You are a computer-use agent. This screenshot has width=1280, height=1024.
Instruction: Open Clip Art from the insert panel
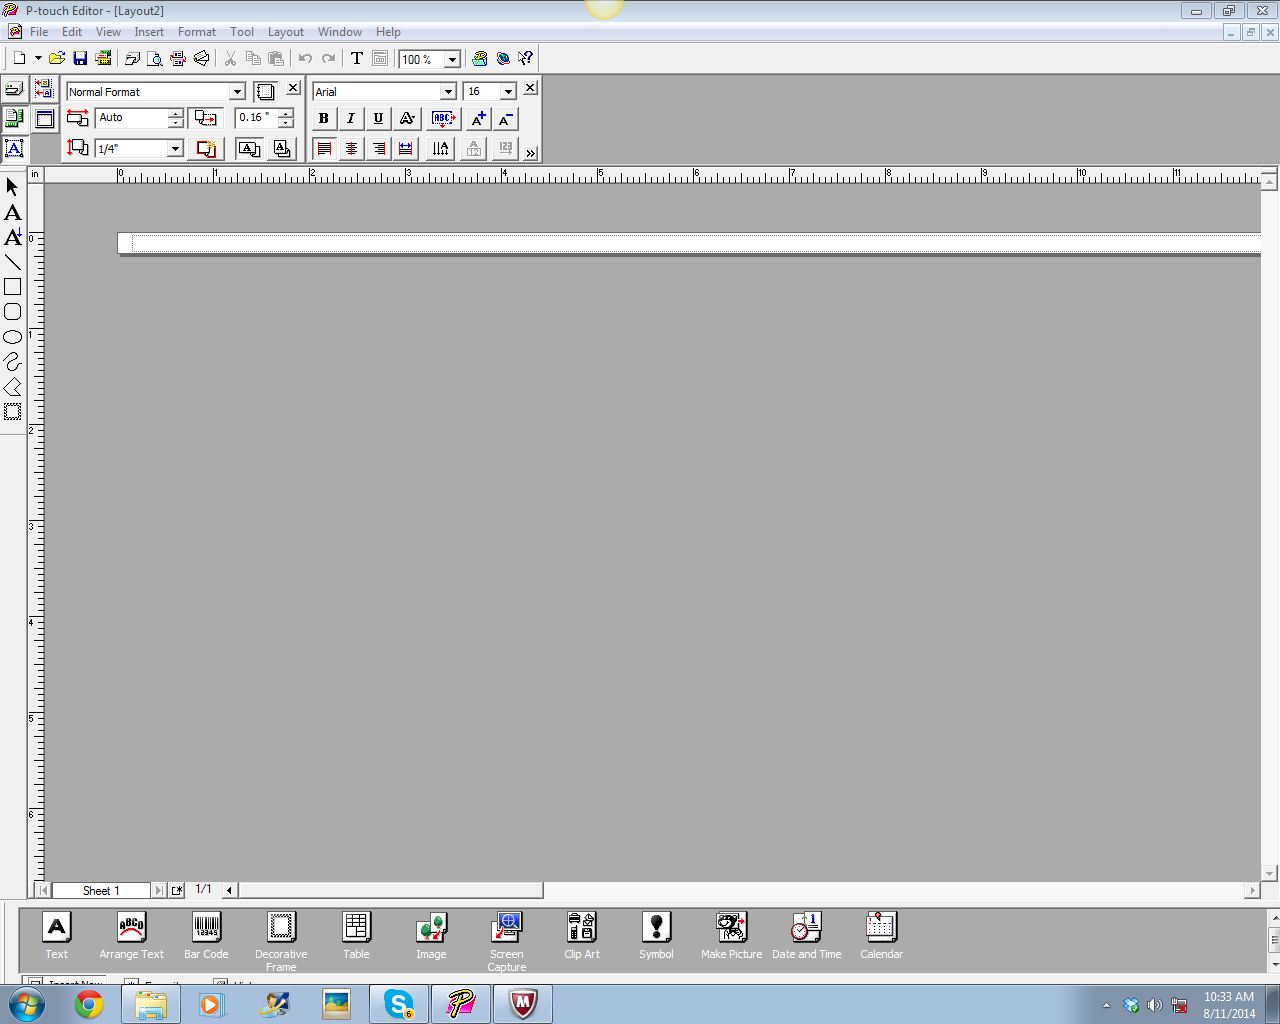pyautogui.click(x=582, y=936)
